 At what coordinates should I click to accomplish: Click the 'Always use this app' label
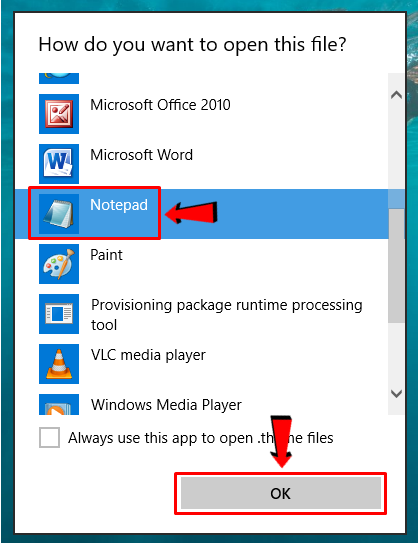coord(201,438)
